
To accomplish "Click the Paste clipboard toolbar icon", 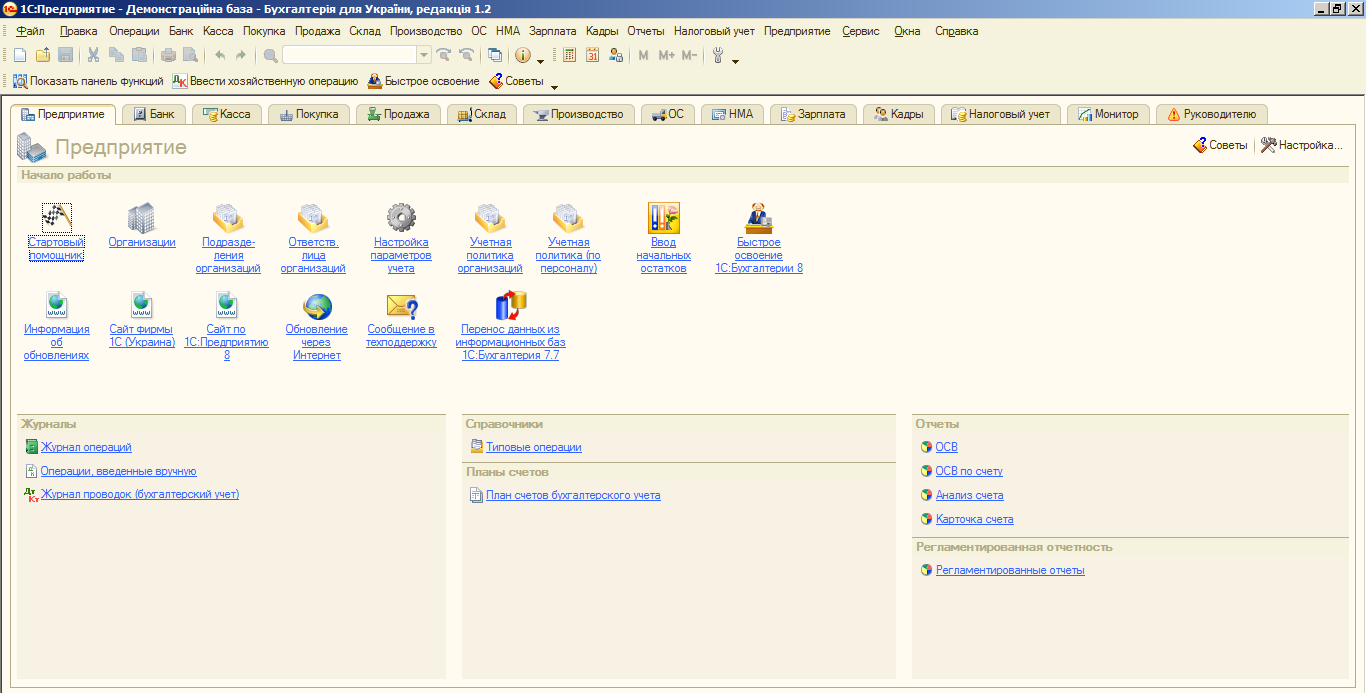I will click(x=139, y=55).
